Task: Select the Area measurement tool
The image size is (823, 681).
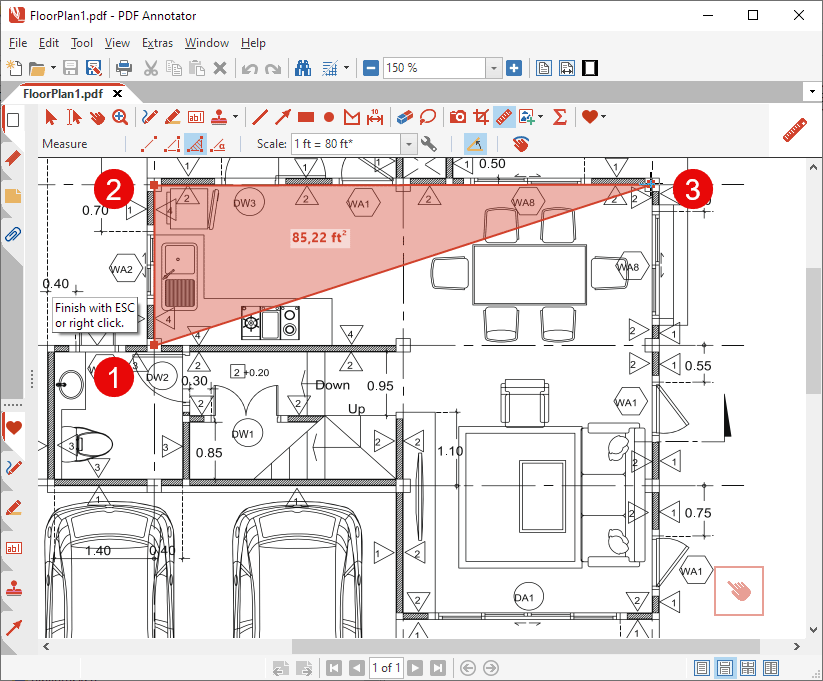Action: click(x=196, y=144)
